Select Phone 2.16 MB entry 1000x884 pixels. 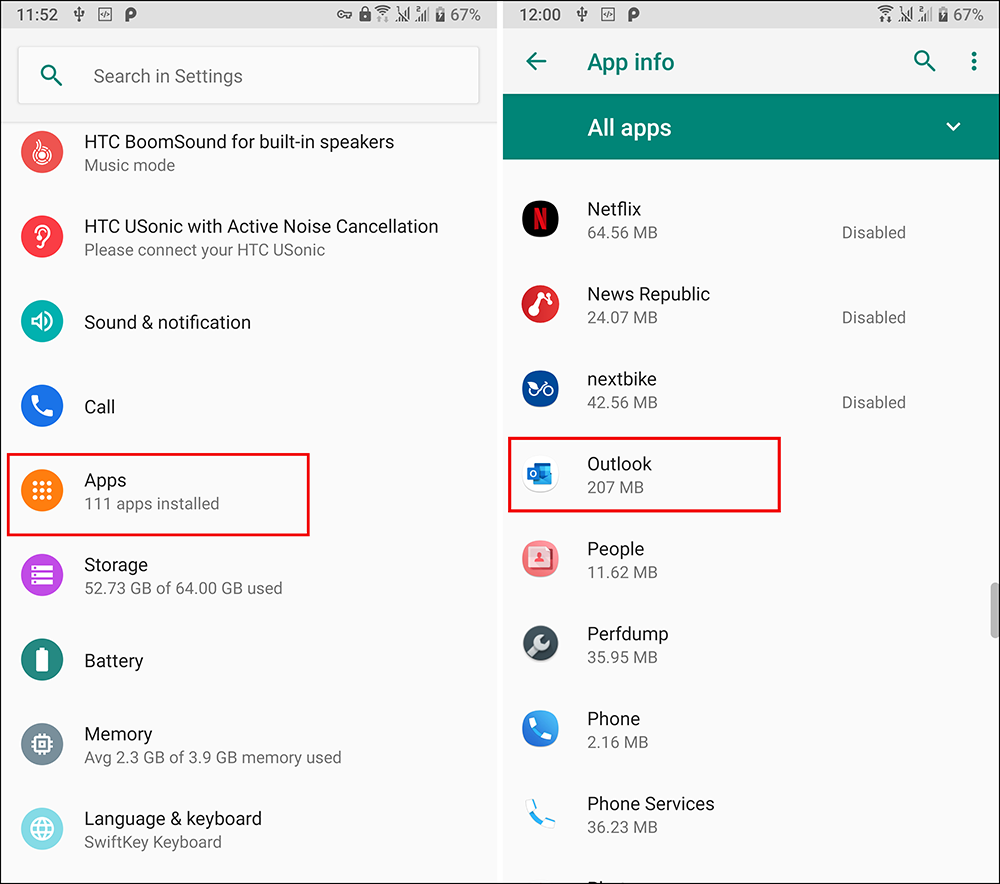[750, 729]
